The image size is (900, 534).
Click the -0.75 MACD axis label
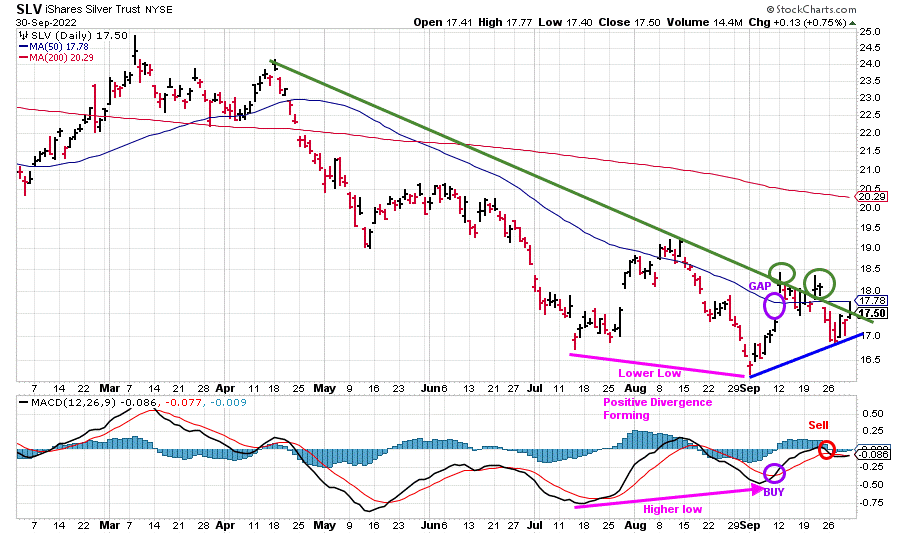870,502
